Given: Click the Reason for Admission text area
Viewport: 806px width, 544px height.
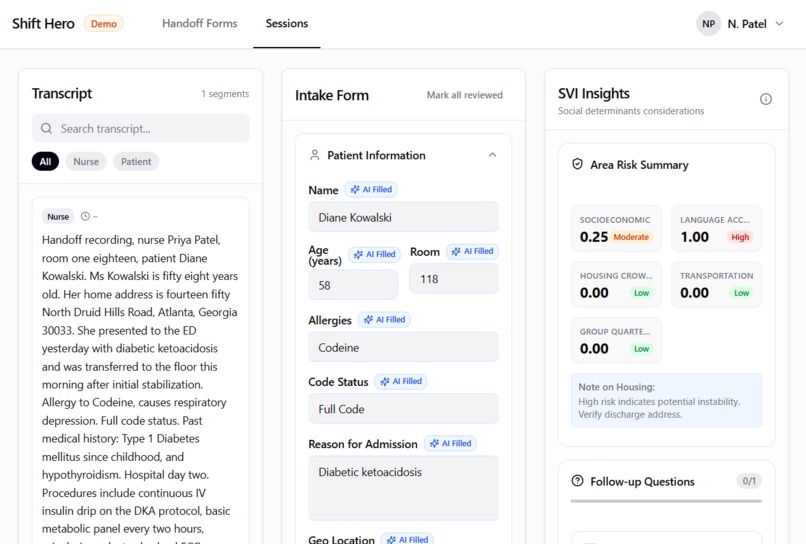Looking at the screenshot, I should click(404, 488).
